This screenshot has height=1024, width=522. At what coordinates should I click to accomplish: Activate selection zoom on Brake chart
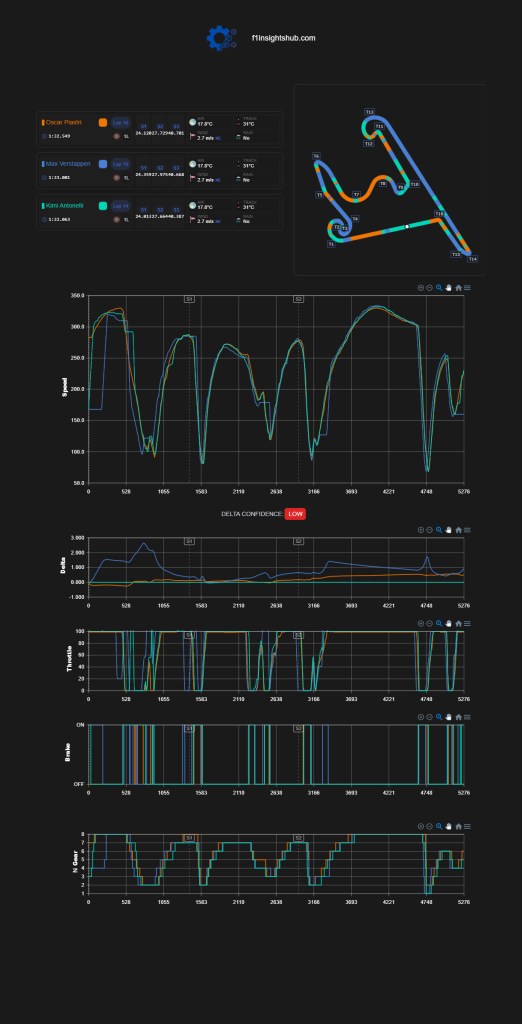pyautogui.click(x=439, y=717)
